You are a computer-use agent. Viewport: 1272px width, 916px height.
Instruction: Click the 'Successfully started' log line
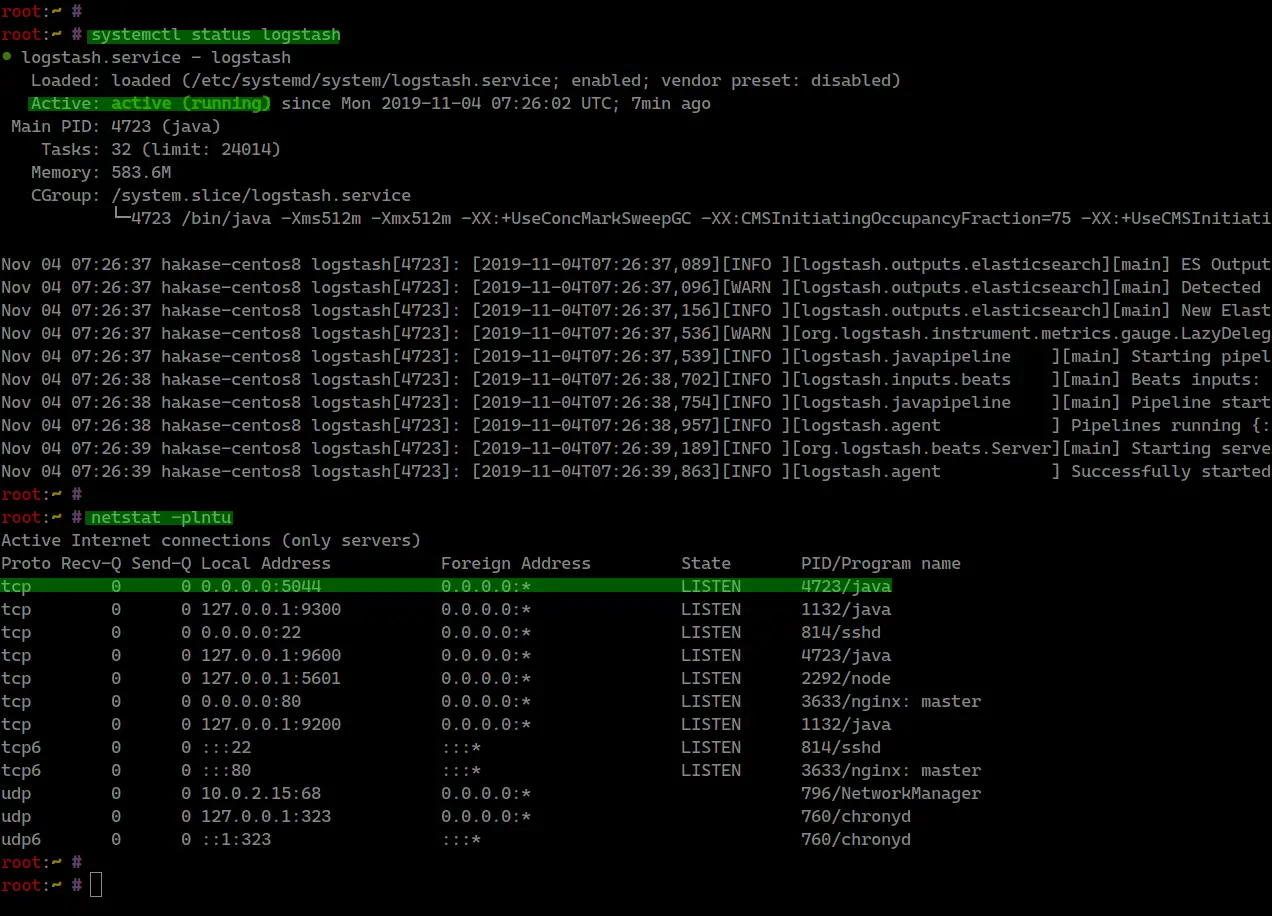[x=636, y=472]
